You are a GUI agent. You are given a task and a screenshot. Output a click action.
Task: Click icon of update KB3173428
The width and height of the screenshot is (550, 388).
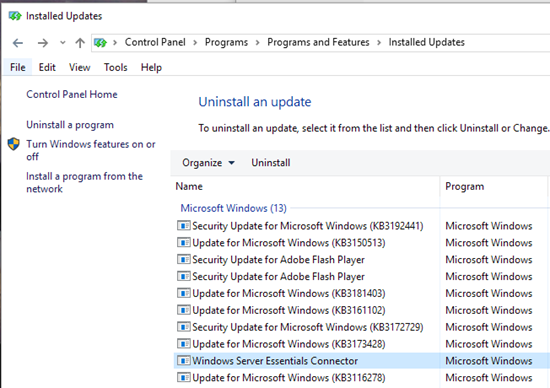183,343
